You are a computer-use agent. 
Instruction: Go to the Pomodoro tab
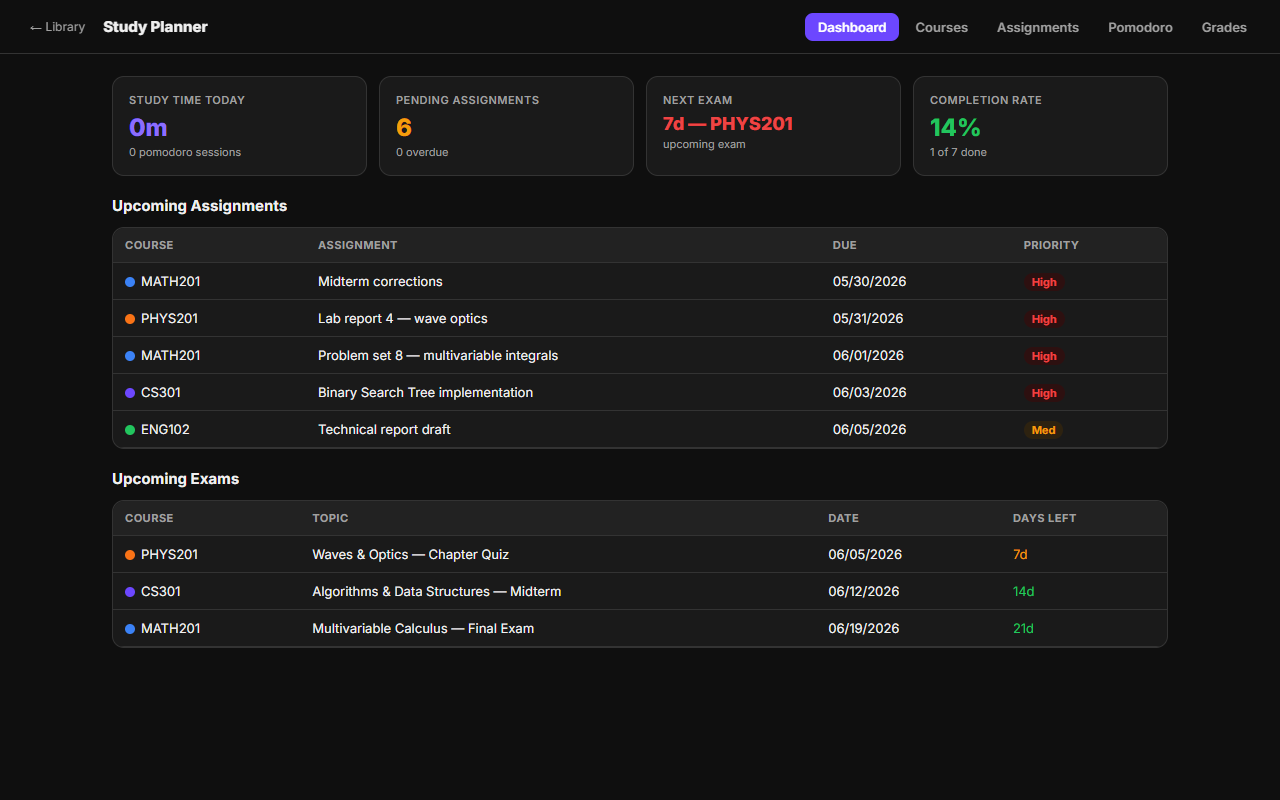[1140, 27]
